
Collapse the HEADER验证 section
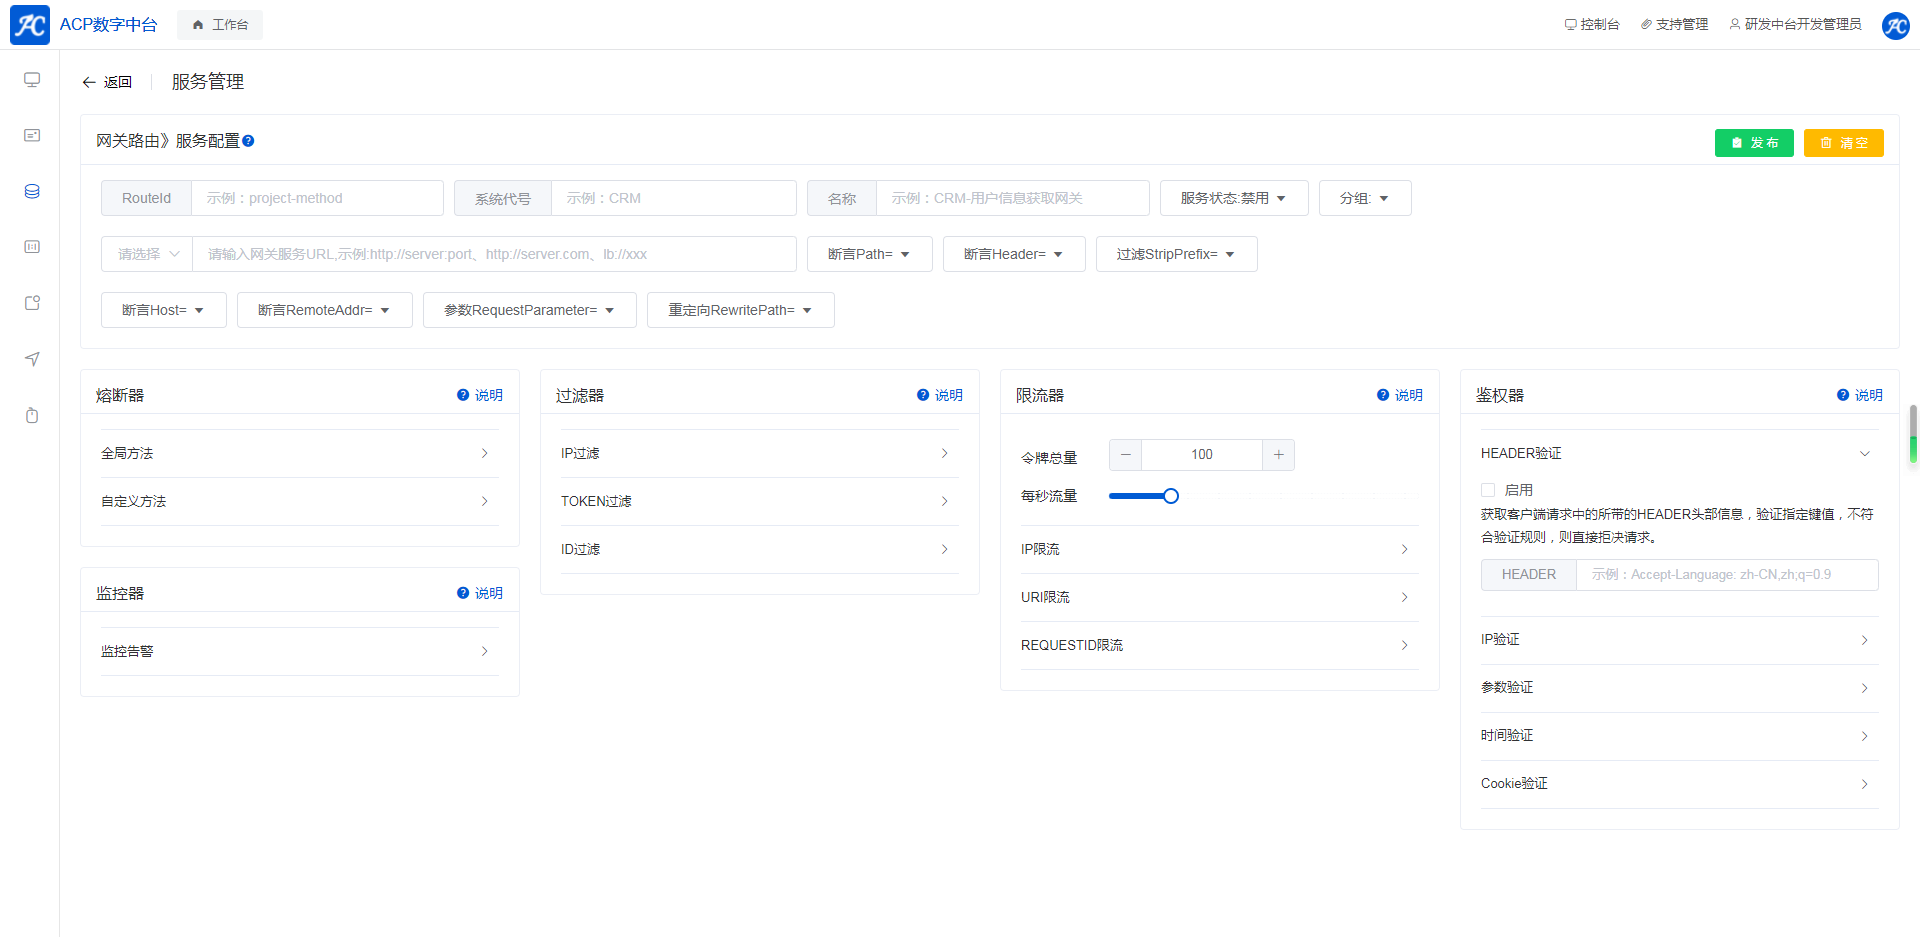pyautogui.click(x=1864, y=454)
